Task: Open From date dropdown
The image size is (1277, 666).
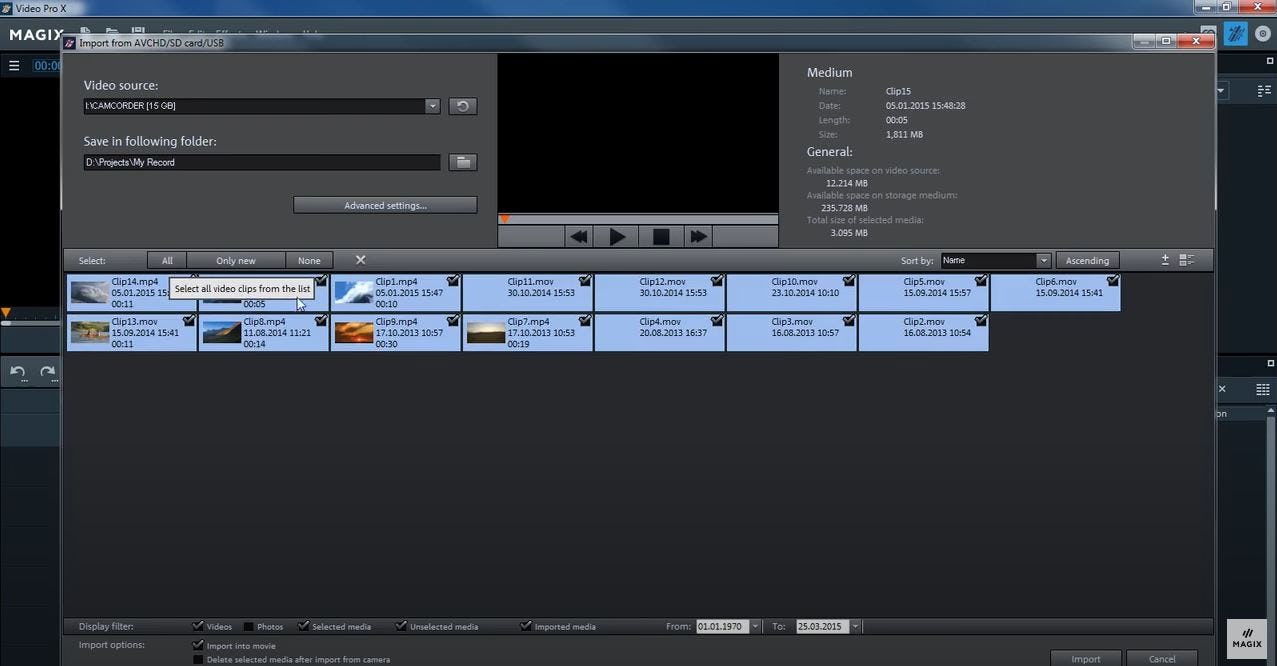Action: point(755,626)
